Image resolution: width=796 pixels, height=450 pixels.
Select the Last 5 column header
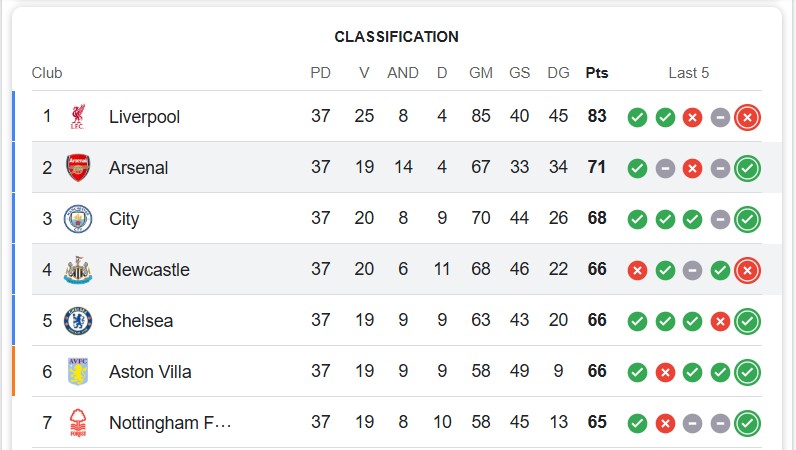point(688,73)
